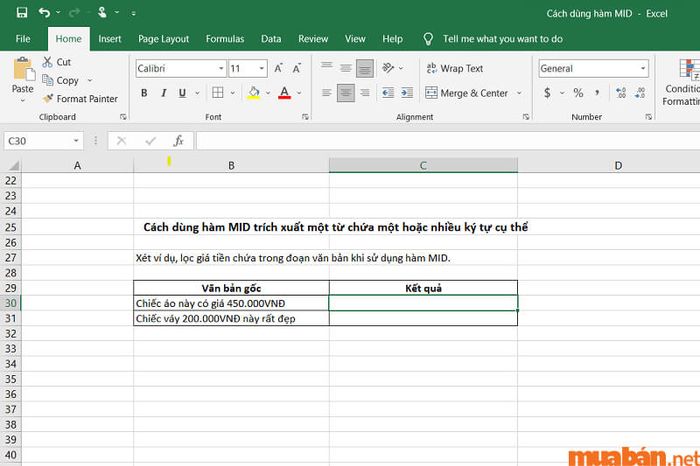Select column B header
Image resolution: width=700 pixels, height=466 pixels.
click(231, 166)
